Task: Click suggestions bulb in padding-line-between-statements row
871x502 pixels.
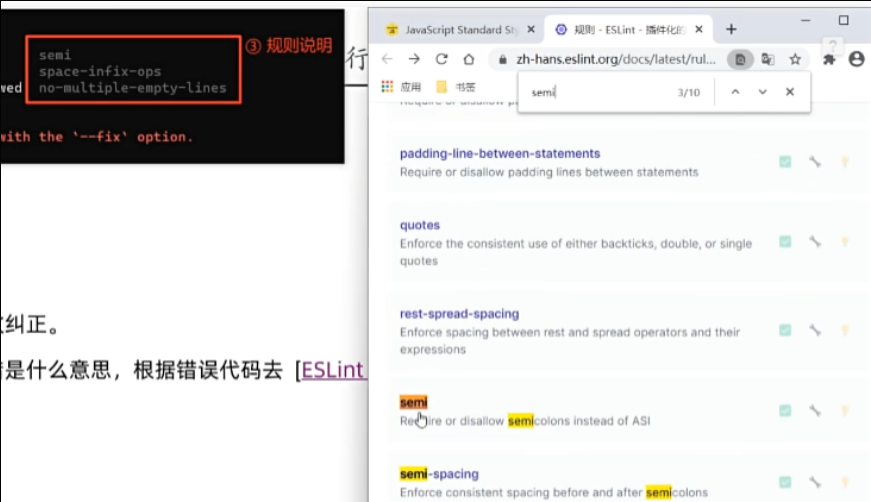Action: (845, 162)
